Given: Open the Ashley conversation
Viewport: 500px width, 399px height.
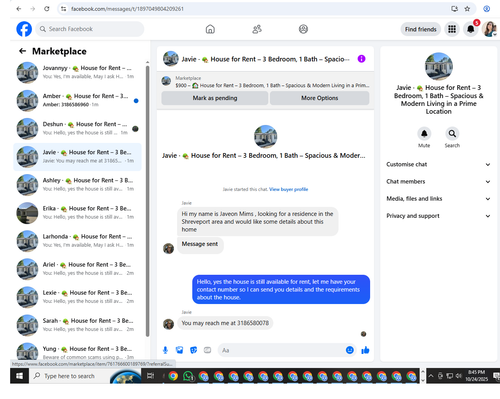Looking at the screenshot, I should pos(77,185).
